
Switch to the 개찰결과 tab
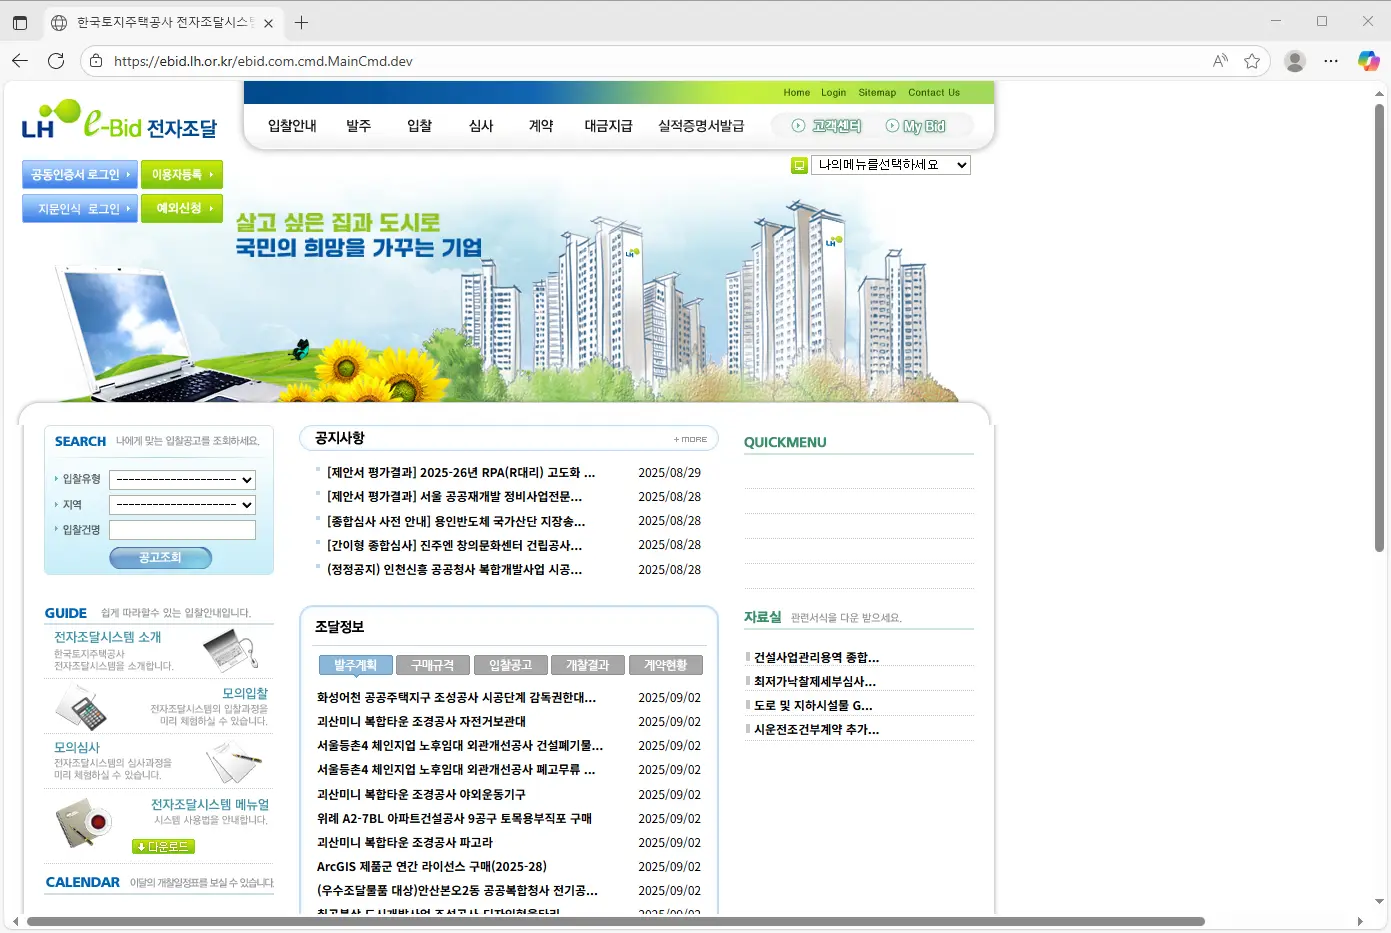587,664
